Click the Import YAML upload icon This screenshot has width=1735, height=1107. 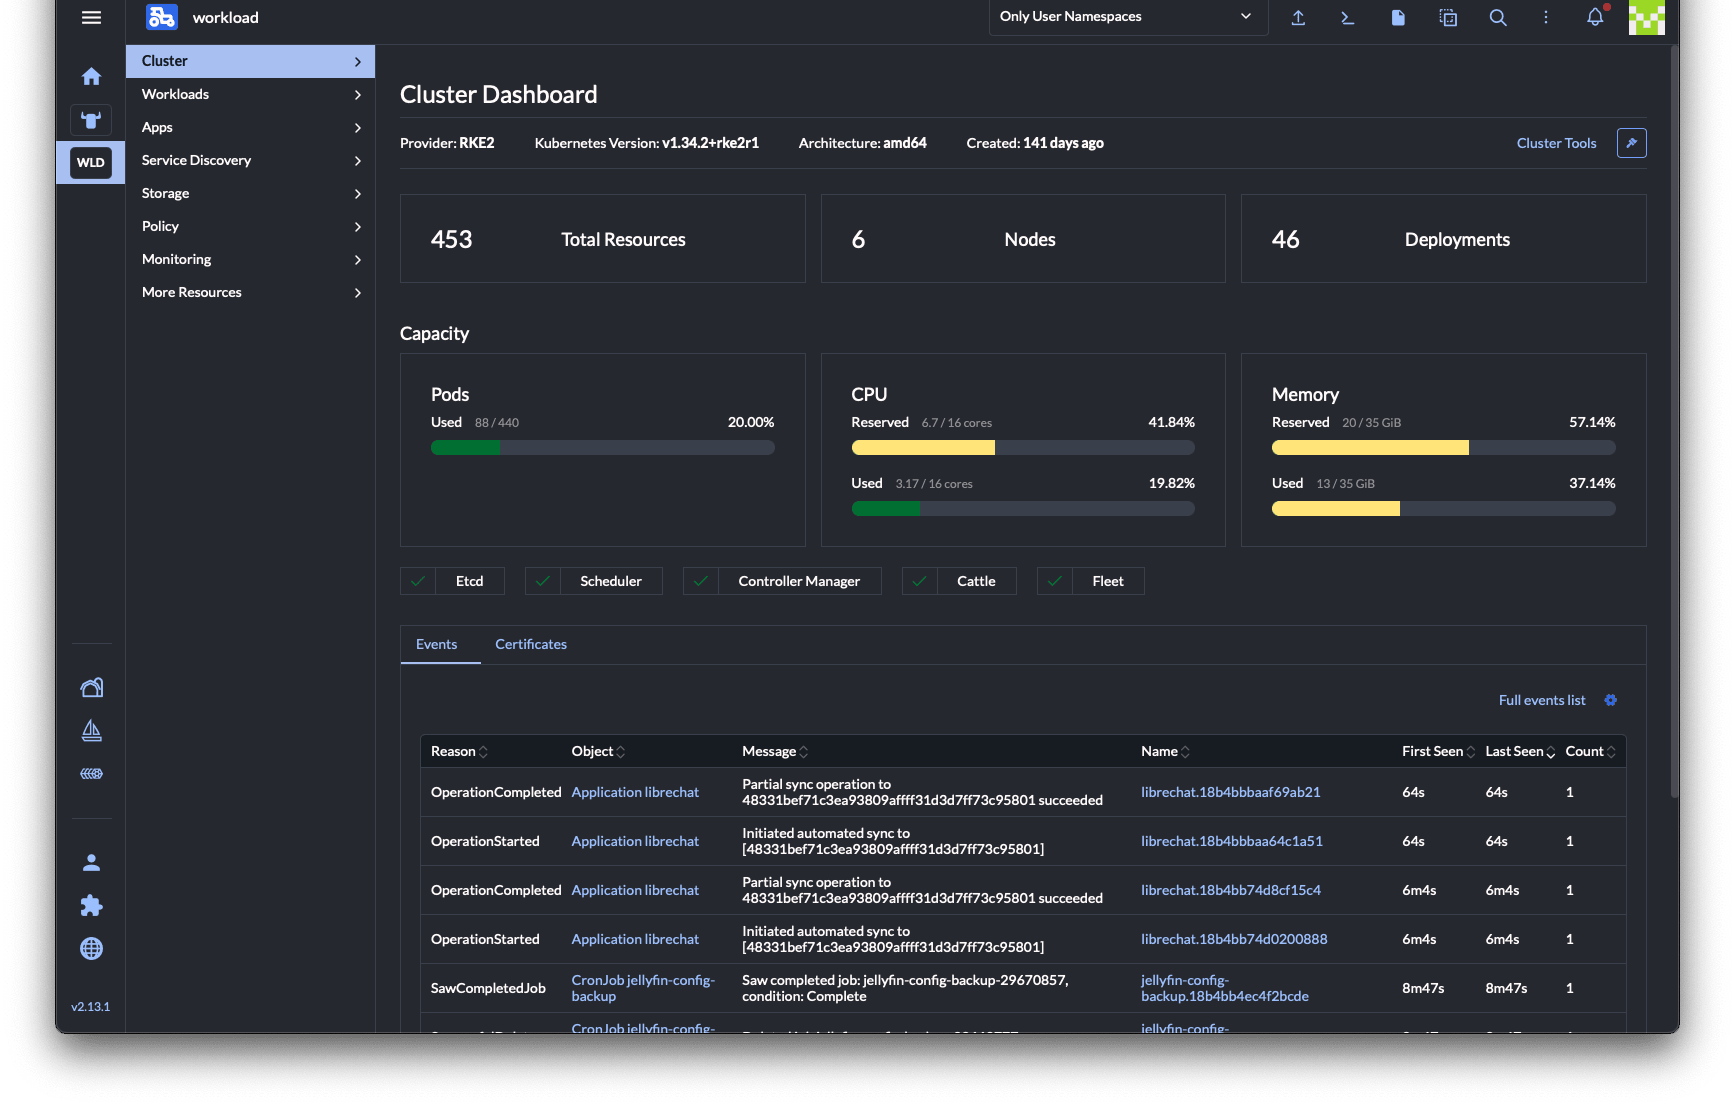(1298, 17)
